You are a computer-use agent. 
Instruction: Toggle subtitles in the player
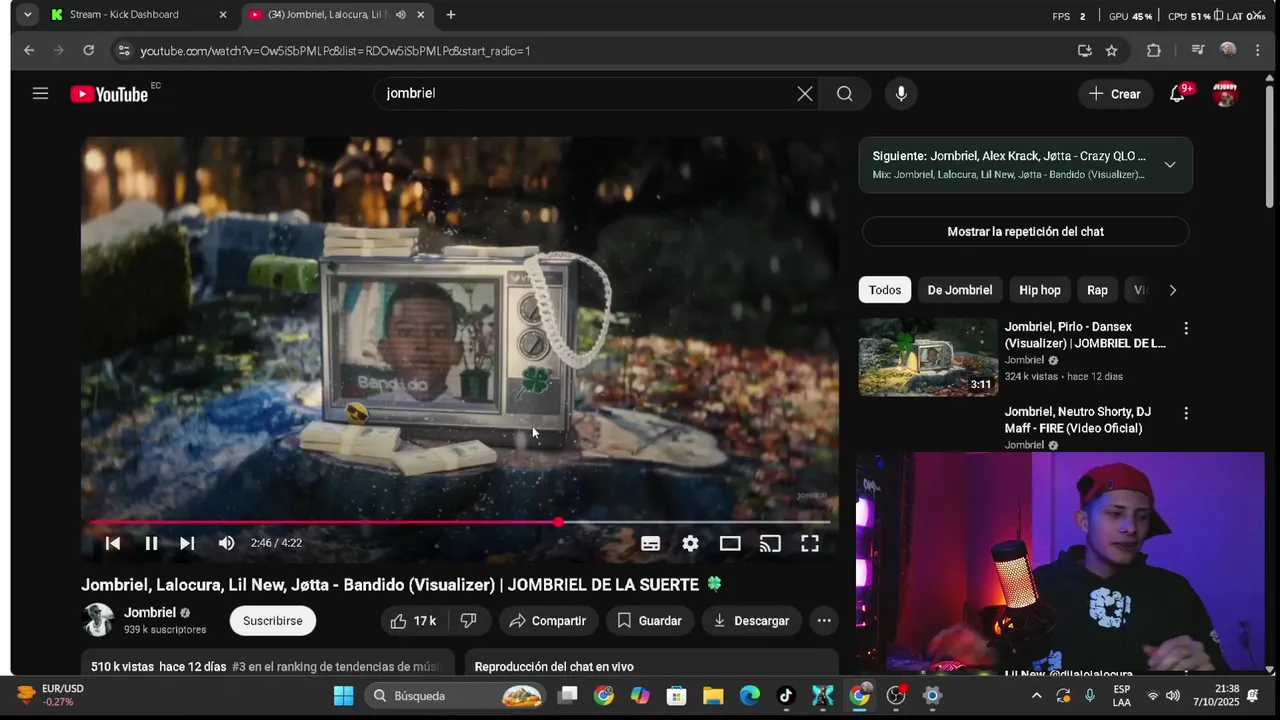650,543
